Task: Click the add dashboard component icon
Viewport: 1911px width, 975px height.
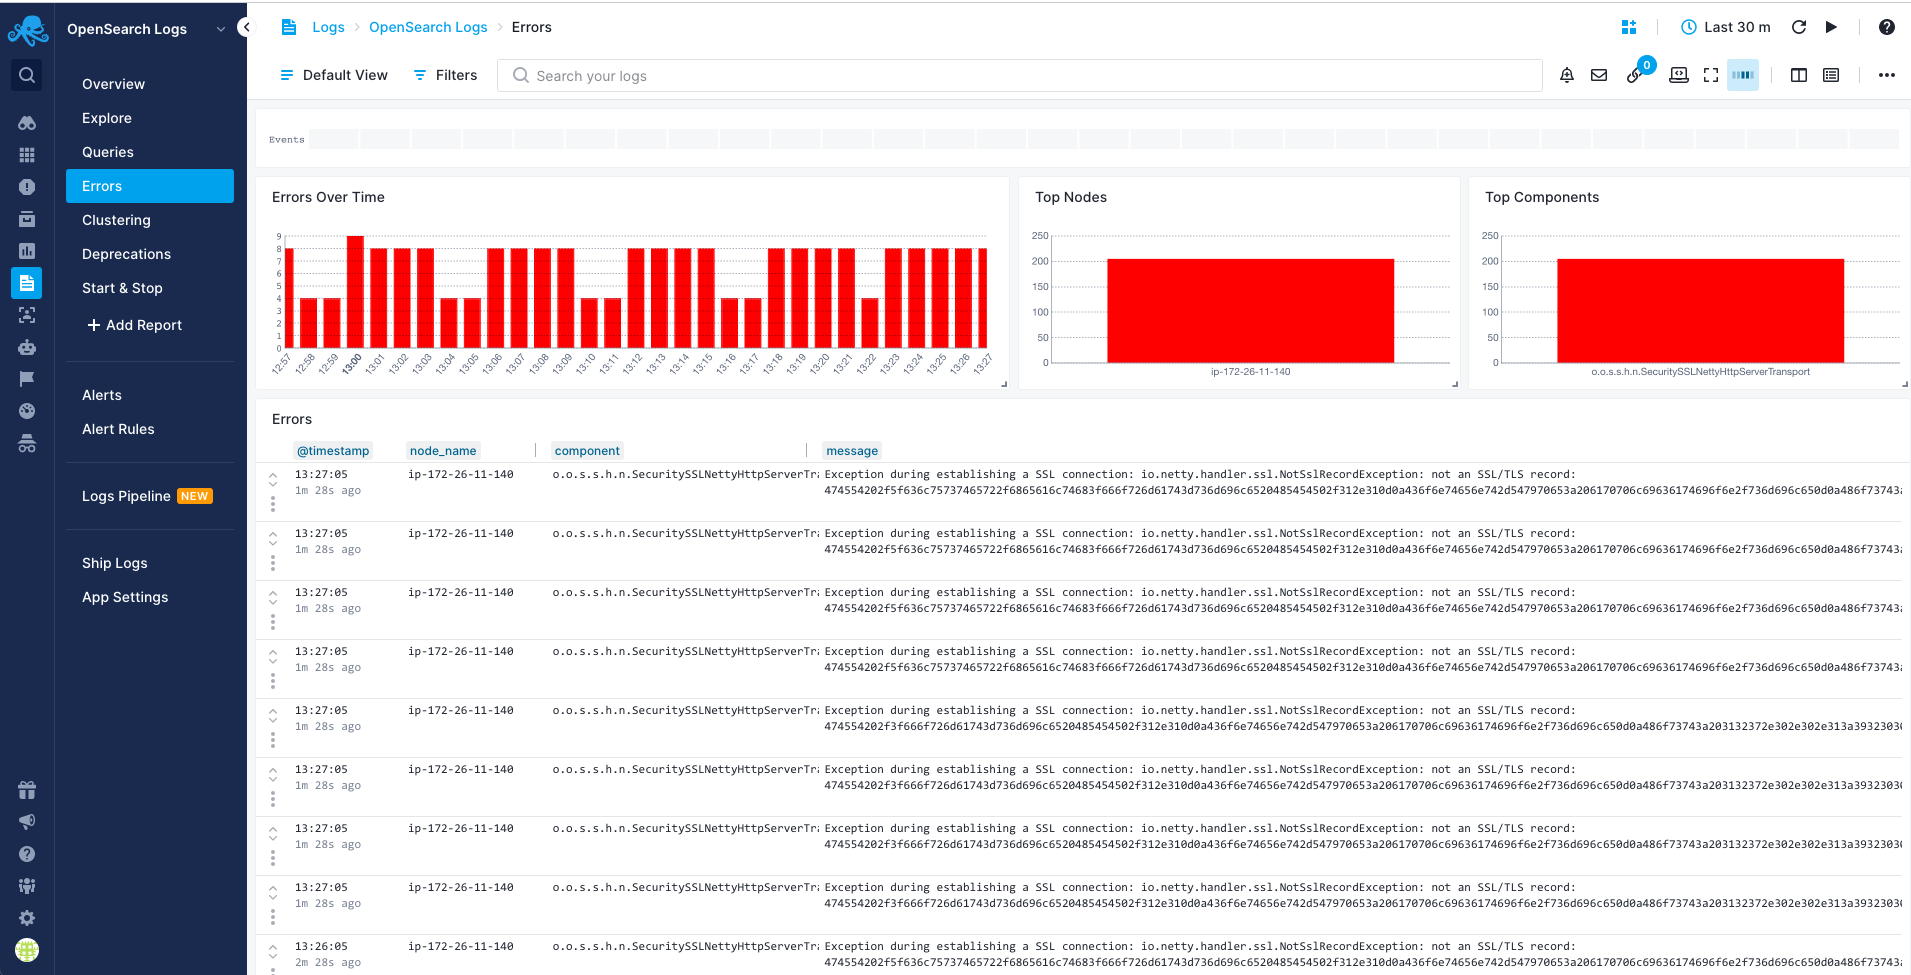Action: 1629,27
